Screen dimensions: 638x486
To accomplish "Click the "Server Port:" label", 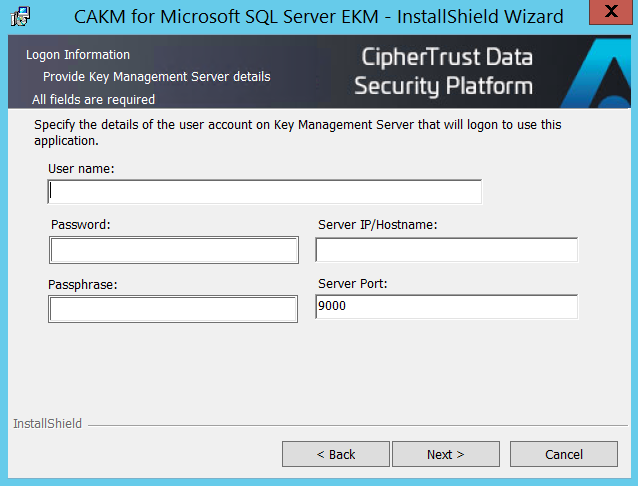I will 352,284.
